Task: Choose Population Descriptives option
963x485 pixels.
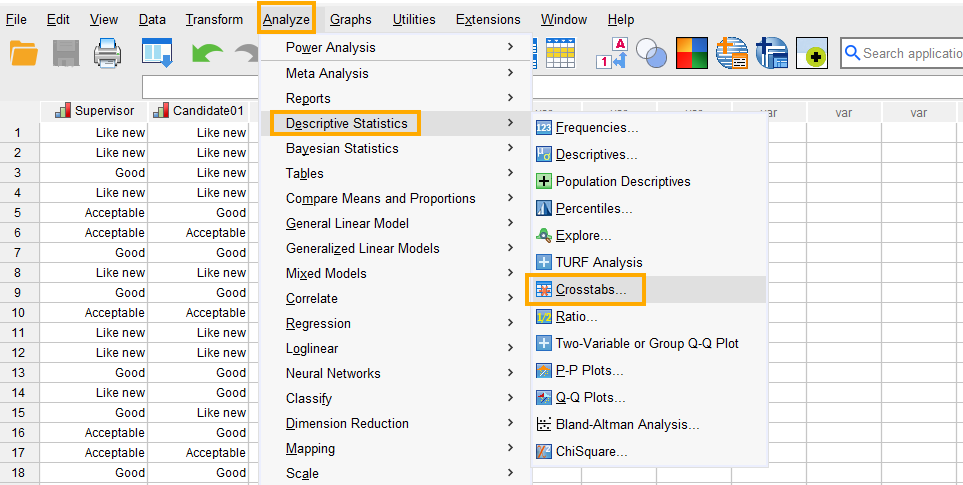Action: [649, 182]
